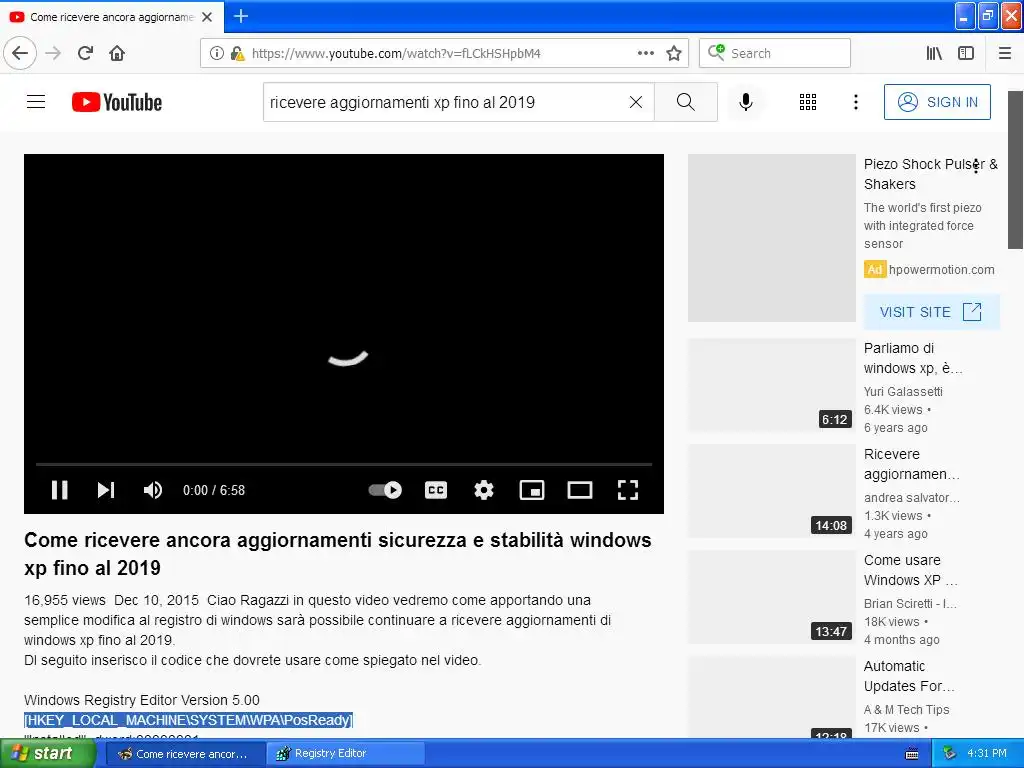The height and width of the screenshot is (768, 1024).
Task: Search with your voice microphone
Action: click(x=746, y=102)
